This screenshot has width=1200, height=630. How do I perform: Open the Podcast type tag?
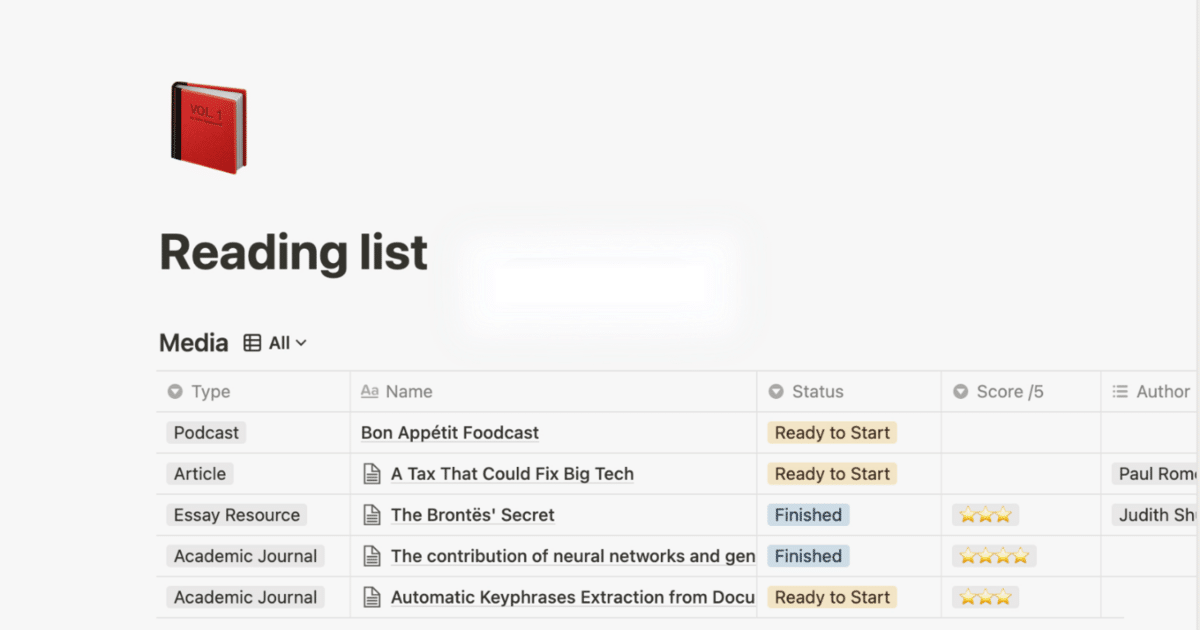206,433
